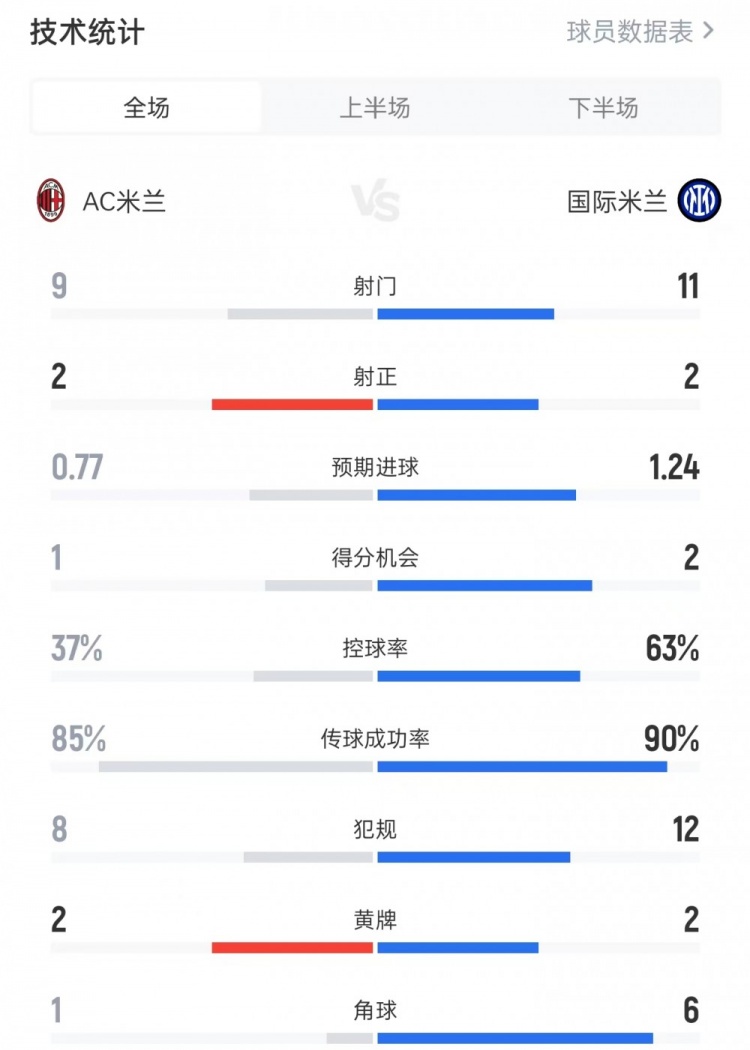The image size is (750, 1050).
Task: Switch to the 上半场 tab
Action: point(375,108)
